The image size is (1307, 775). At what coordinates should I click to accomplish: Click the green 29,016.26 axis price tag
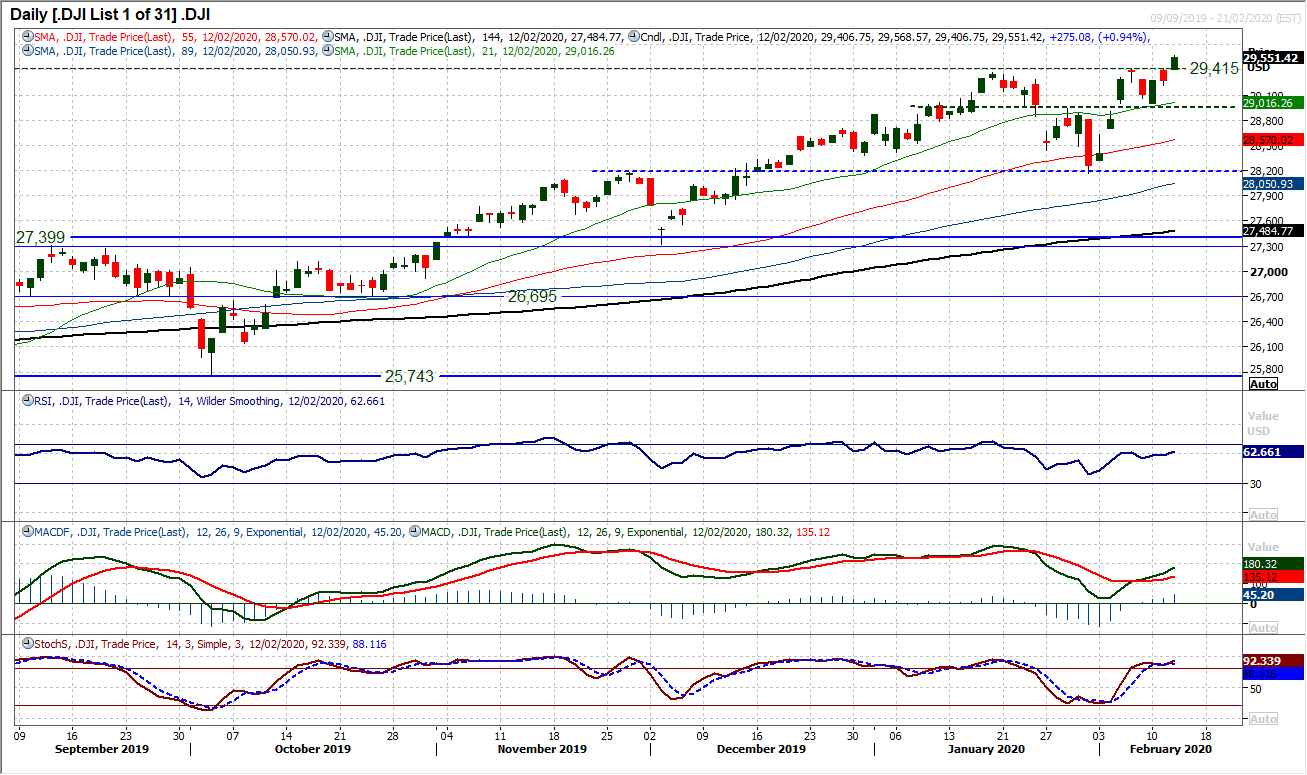pyautogui.click(x=1274, y=102)
